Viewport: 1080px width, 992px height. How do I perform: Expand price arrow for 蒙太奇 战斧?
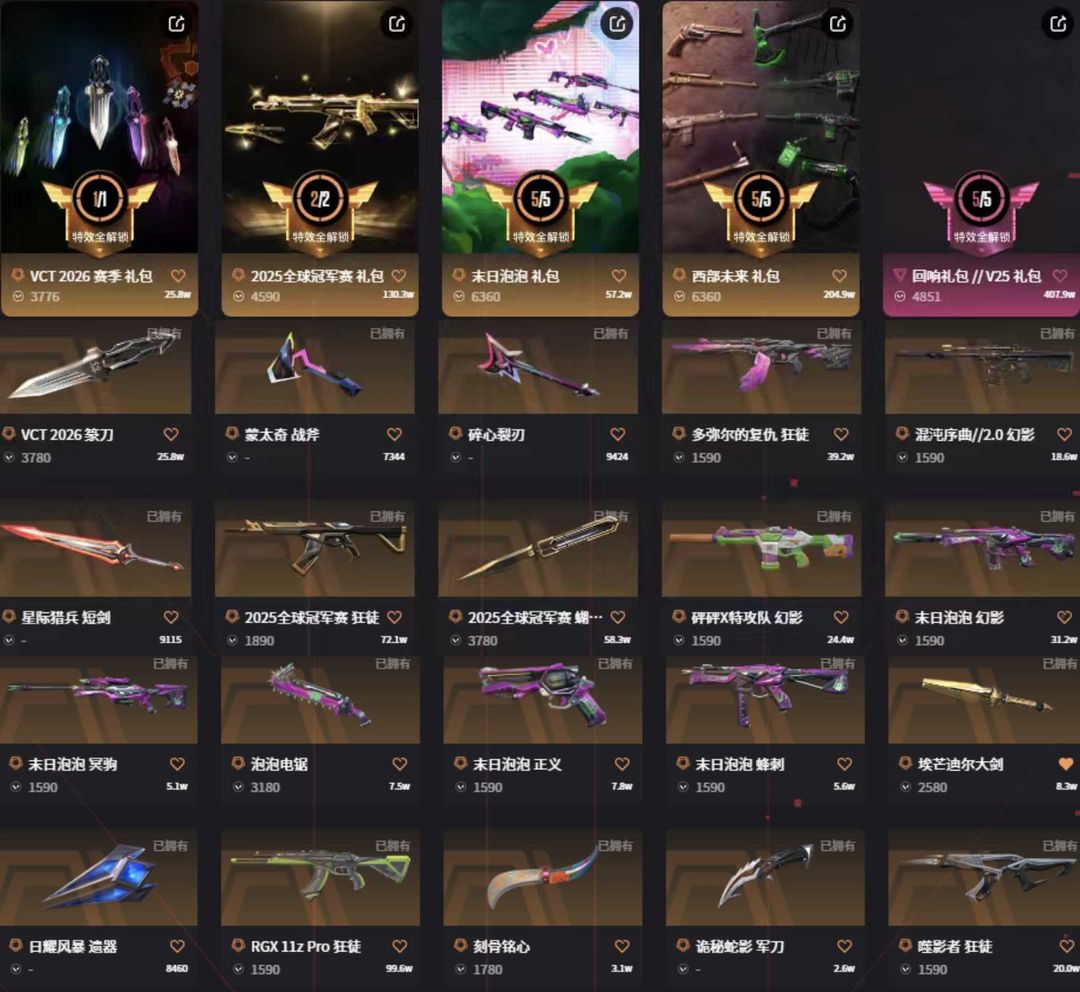[233, 457]
